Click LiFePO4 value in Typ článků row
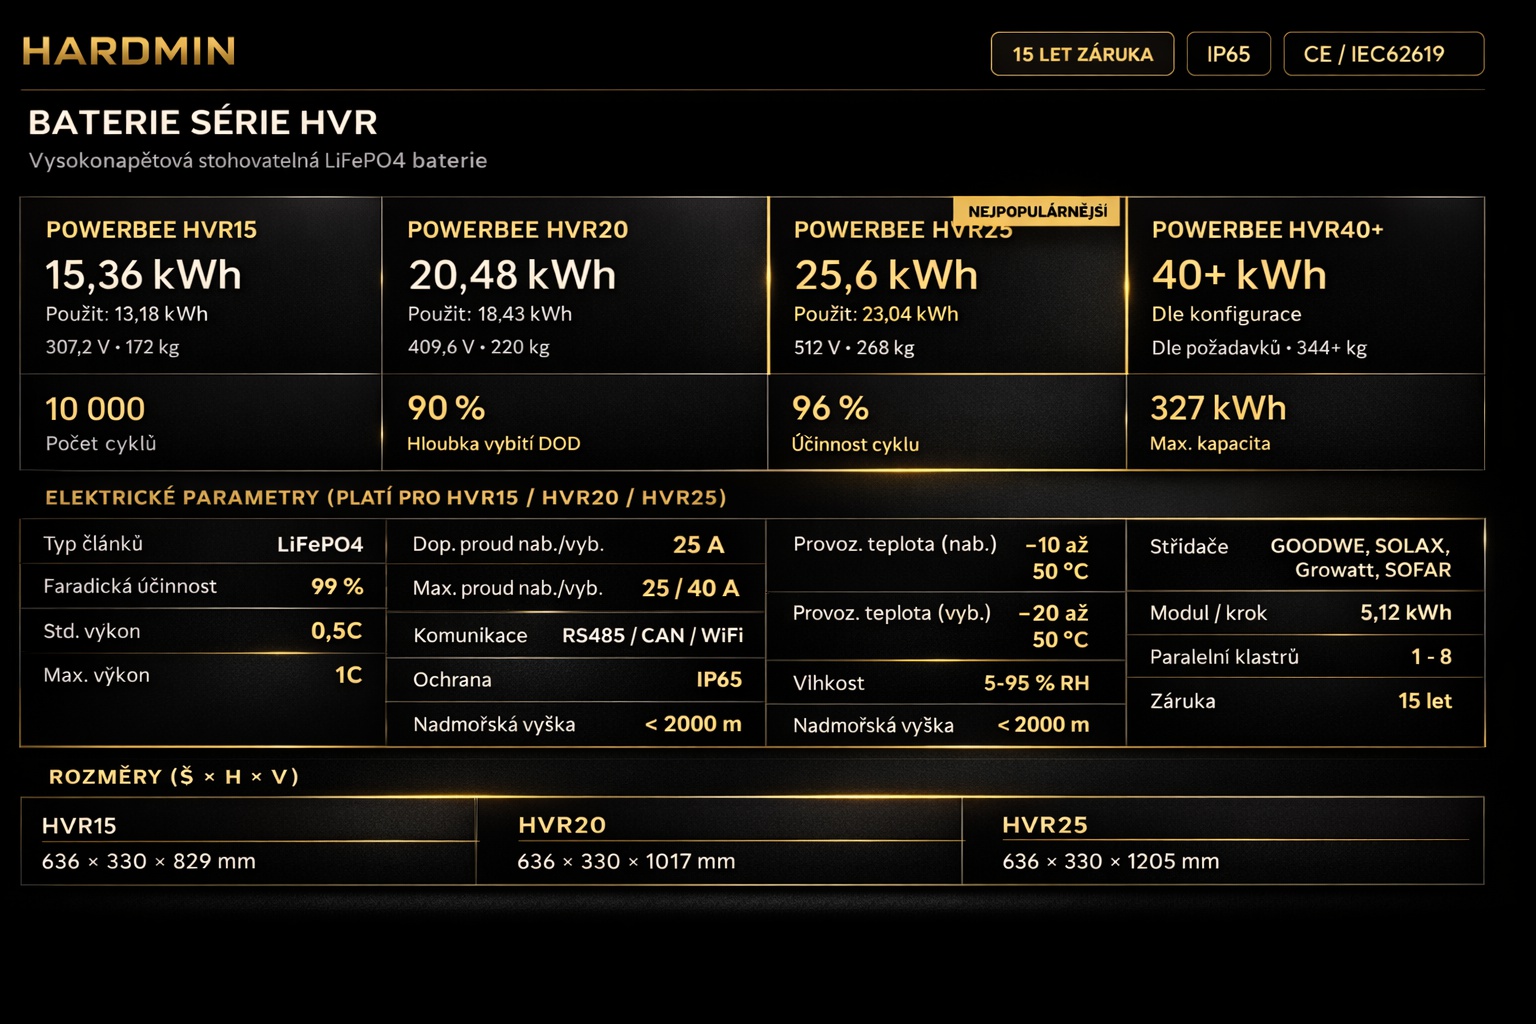Image resolution: width=1536 pixels, height=1024 pixels. pos(320,545)
